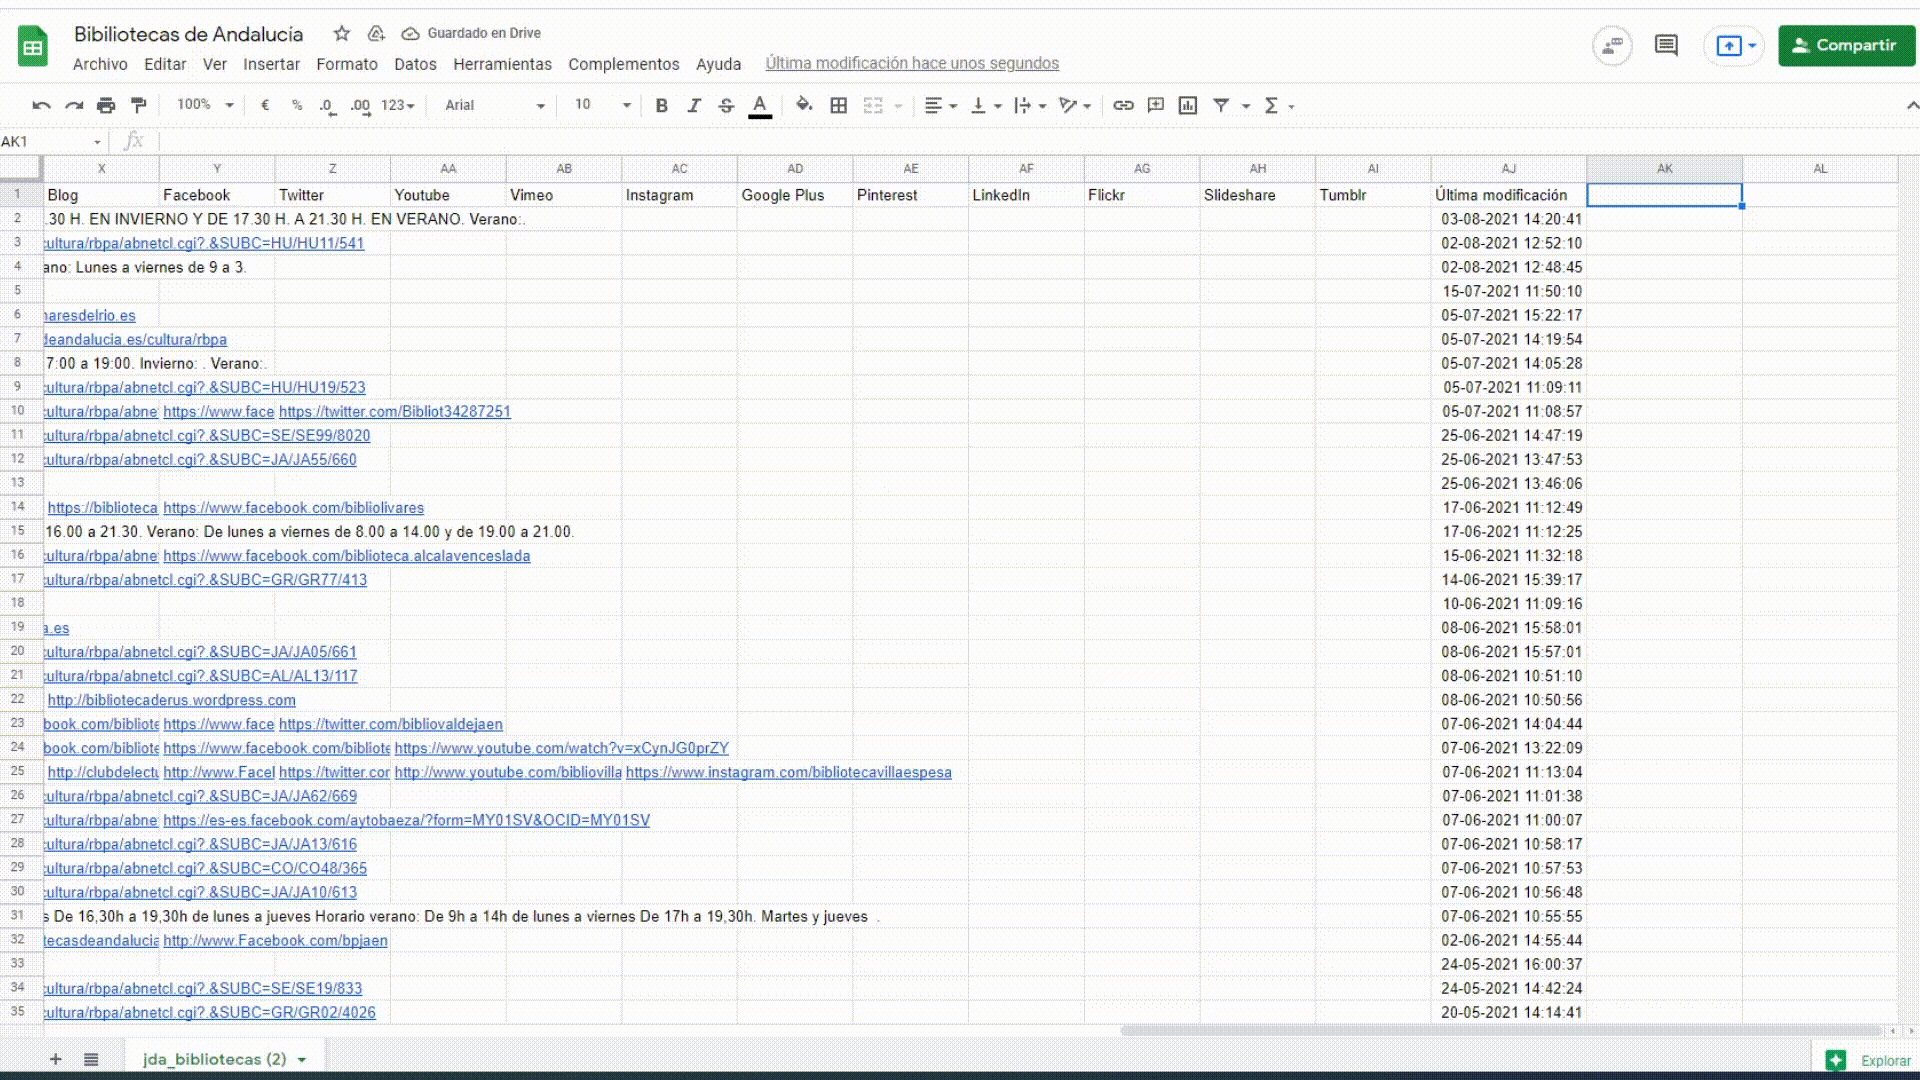Open link https://www.facebook.com/bibliolivares
Screen dimensions: 1920x1080
point(294,508)
